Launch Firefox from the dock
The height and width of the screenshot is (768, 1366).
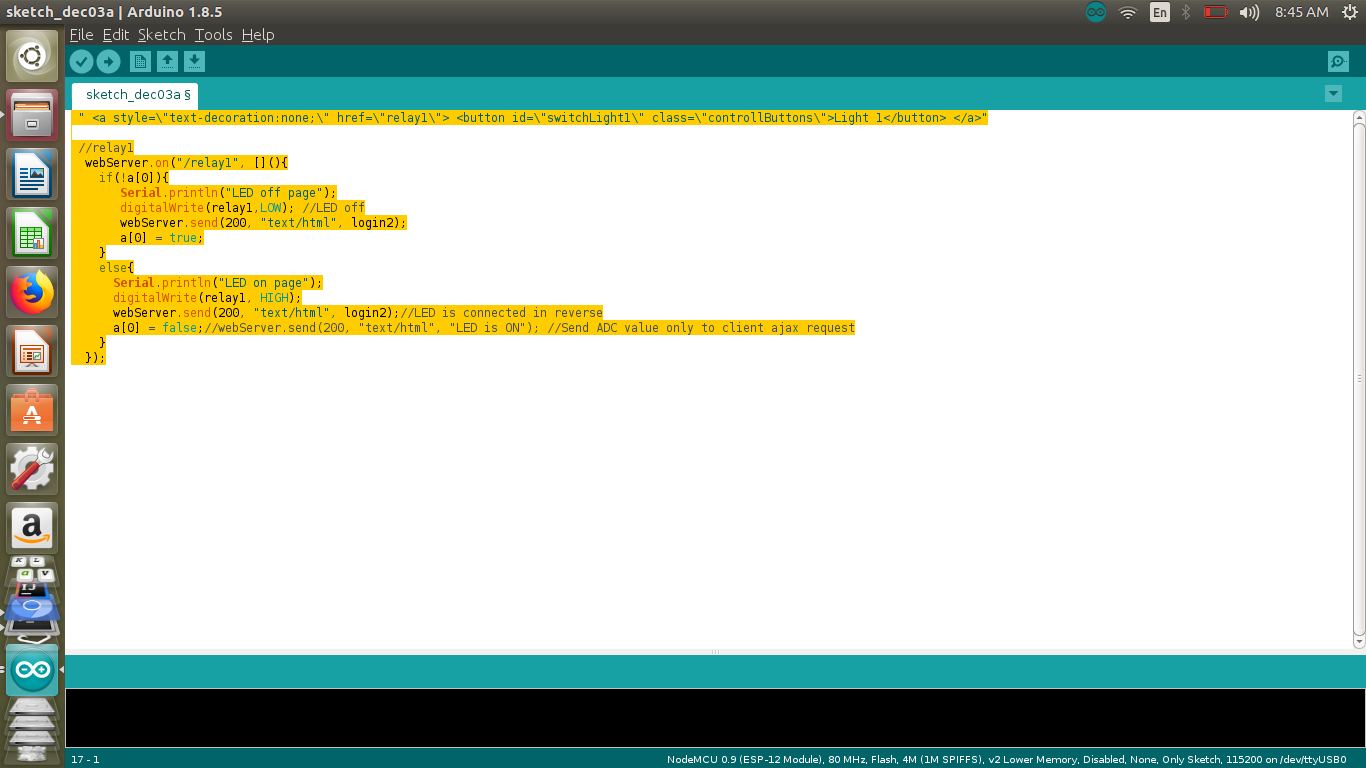tap(32, 292)
